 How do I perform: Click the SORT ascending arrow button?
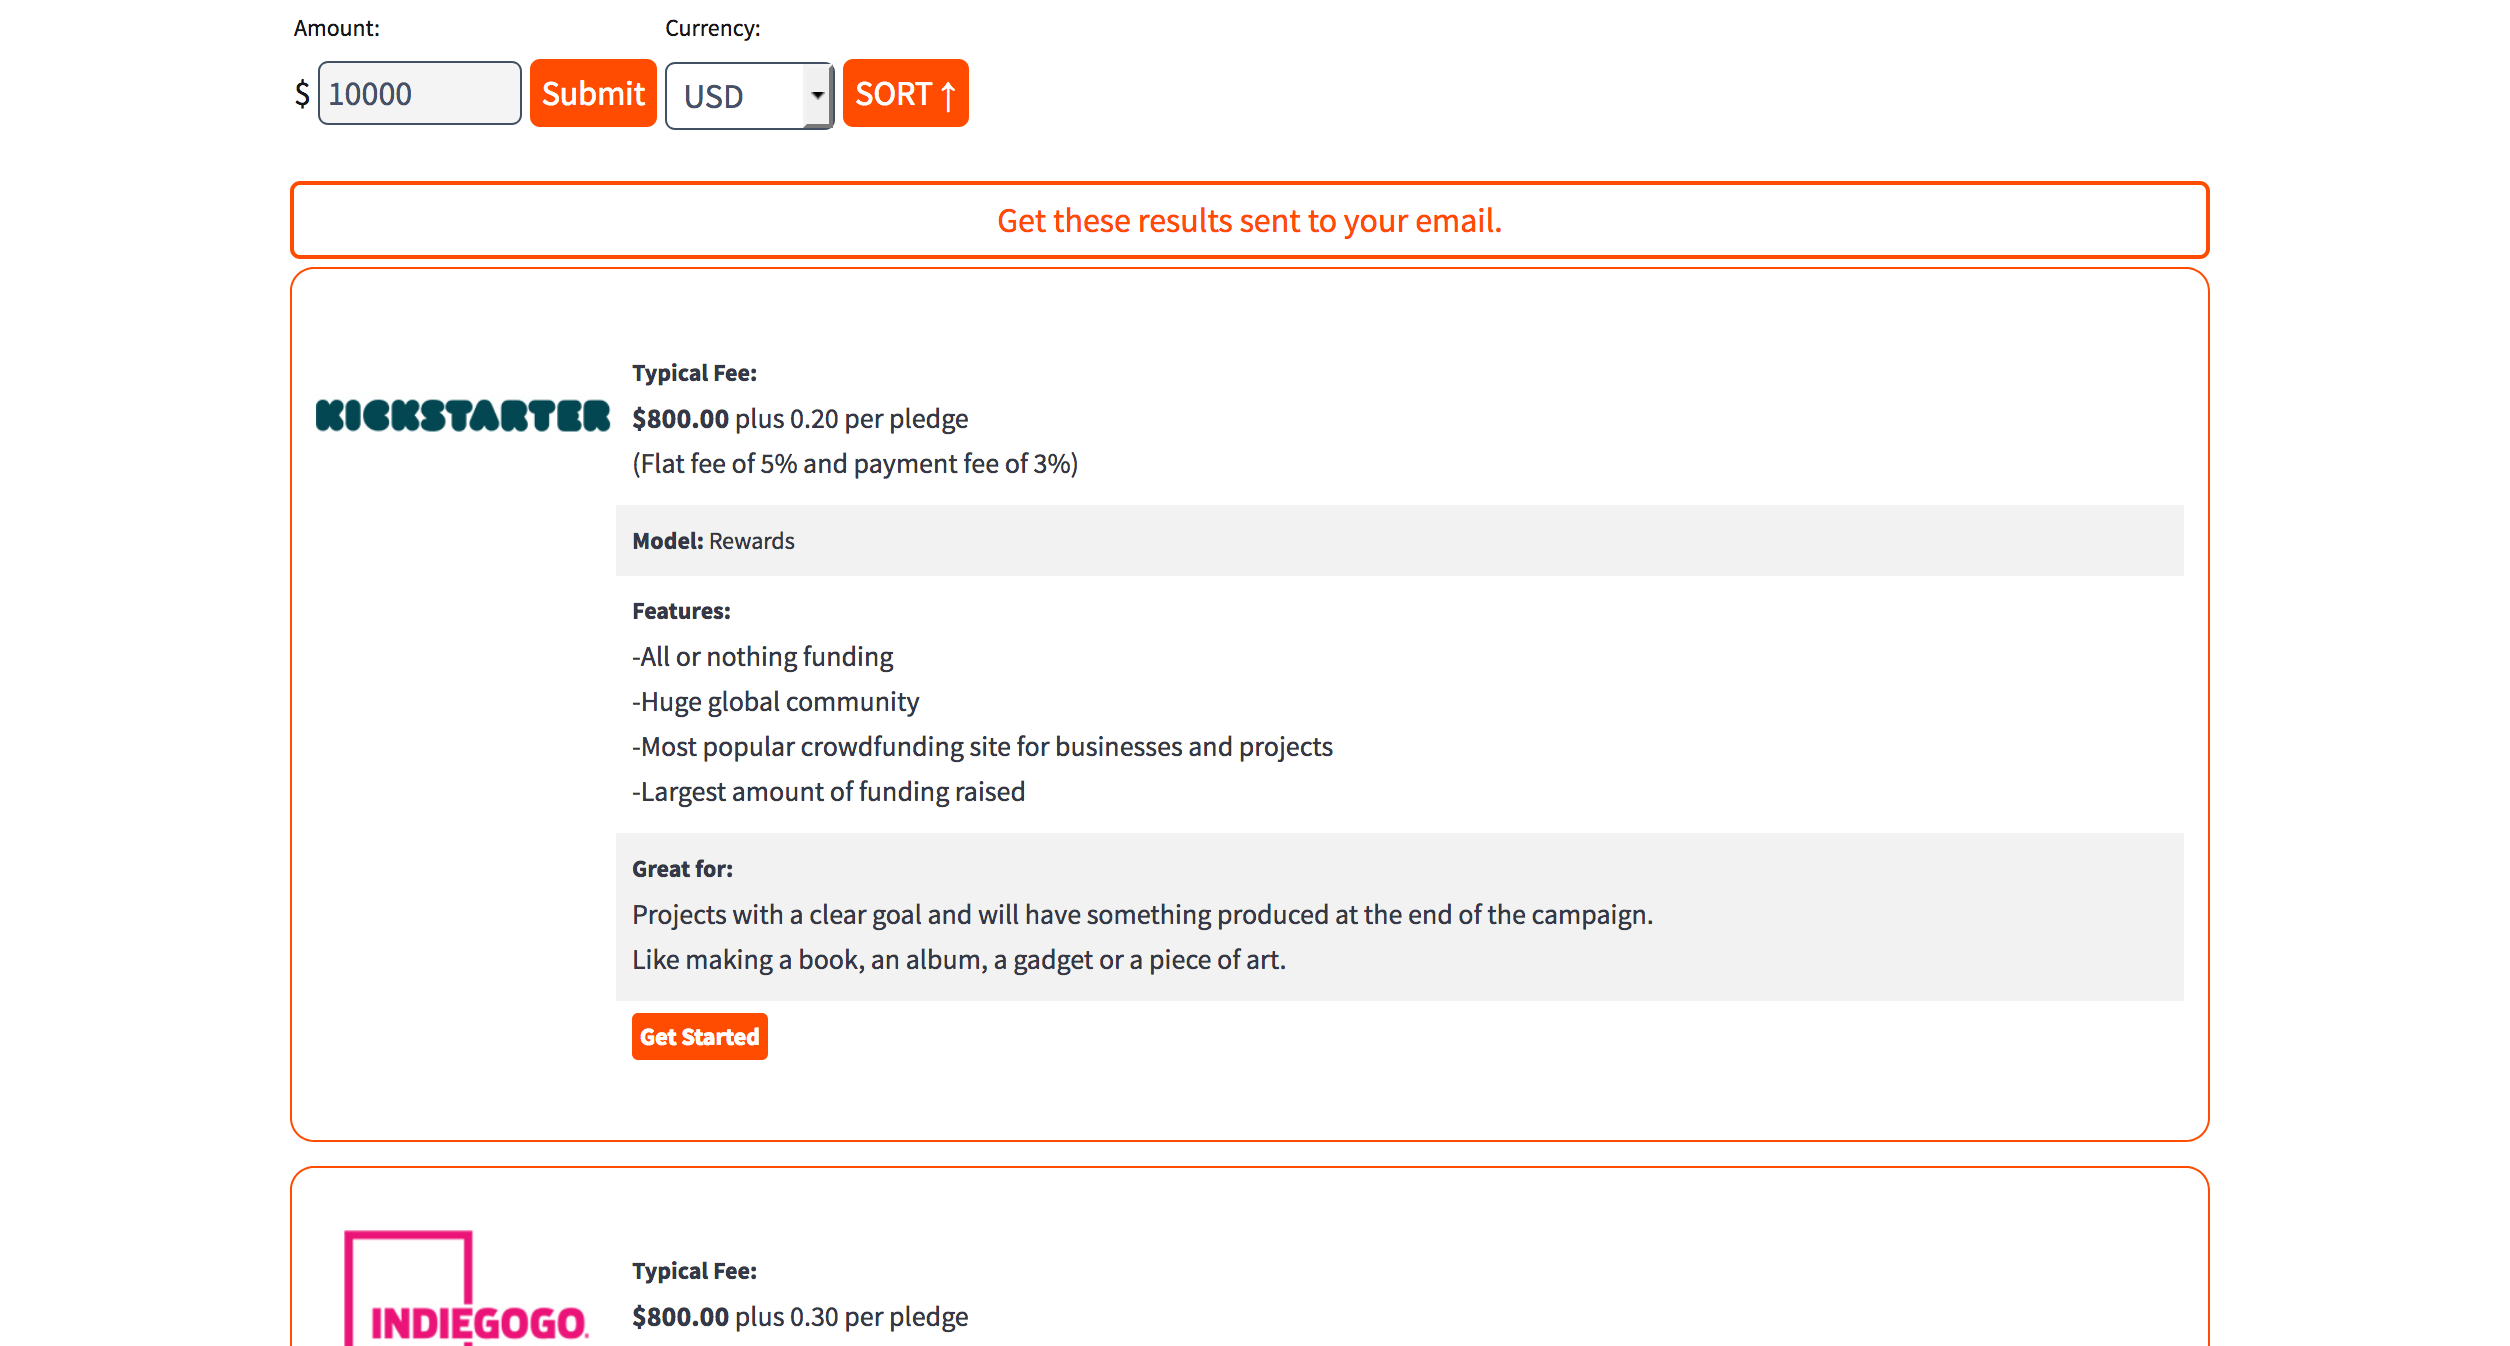(x=905, y=94)
